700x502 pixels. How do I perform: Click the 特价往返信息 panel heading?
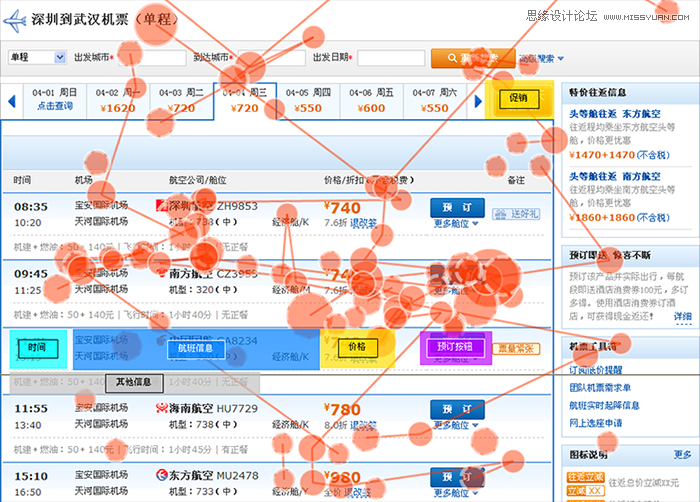(x=598, y=93)
